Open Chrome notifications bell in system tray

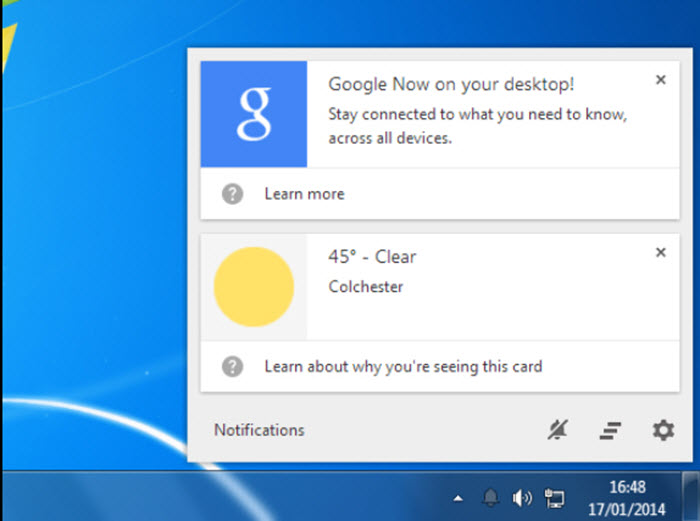(x=491, y=497)
